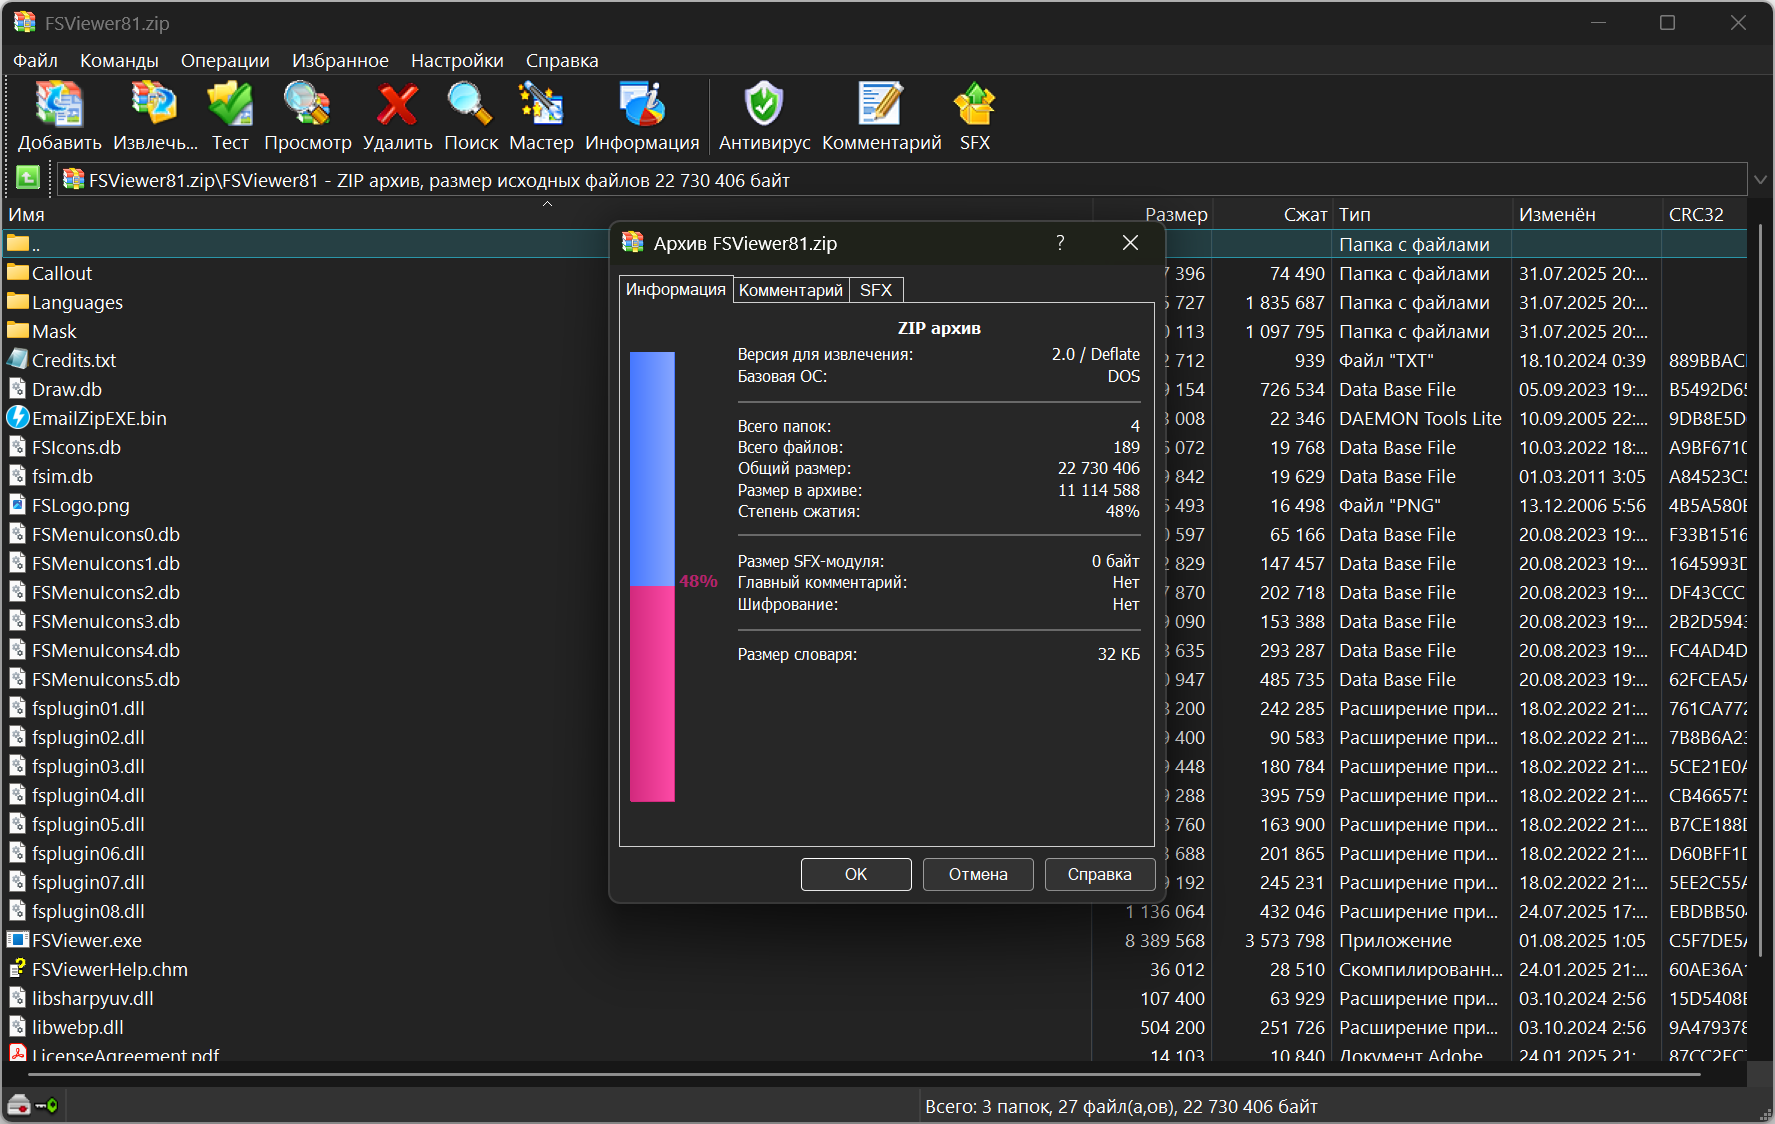Select the FSIcons.db file
The height and width of the screenshot is (1124, 1775).
click(76, 447)
